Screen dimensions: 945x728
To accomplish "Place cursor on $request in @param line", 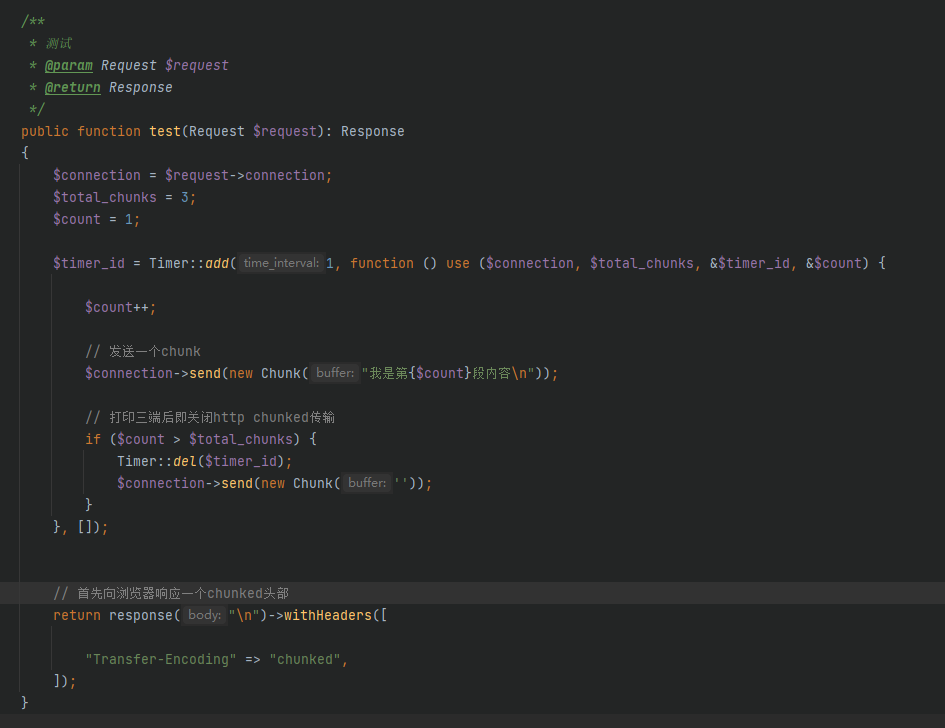I will 196,65.
